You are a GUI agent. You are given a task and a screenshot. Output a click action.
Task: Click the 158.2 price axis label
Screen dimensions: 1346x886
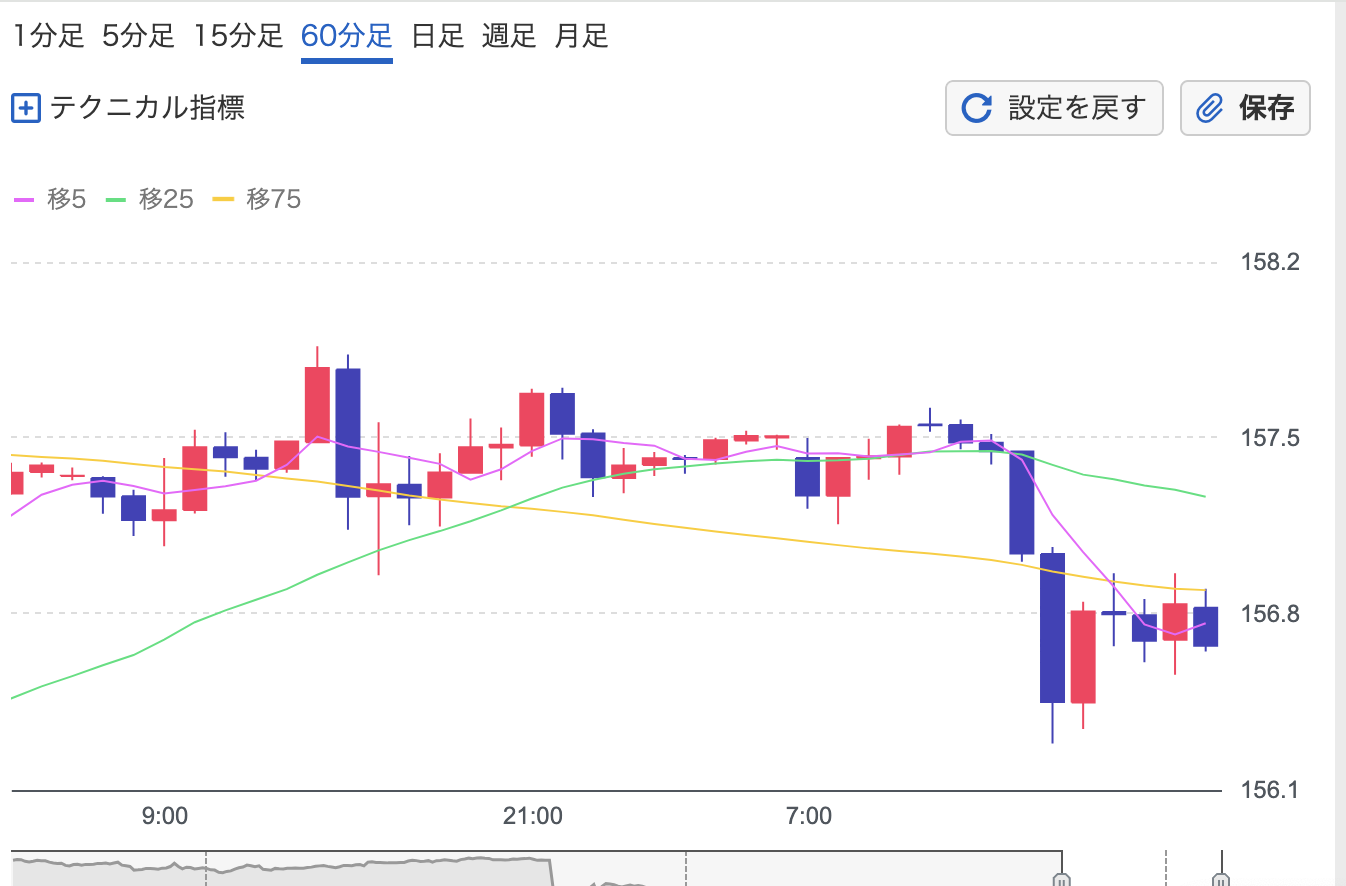(x=1269, y=263)
